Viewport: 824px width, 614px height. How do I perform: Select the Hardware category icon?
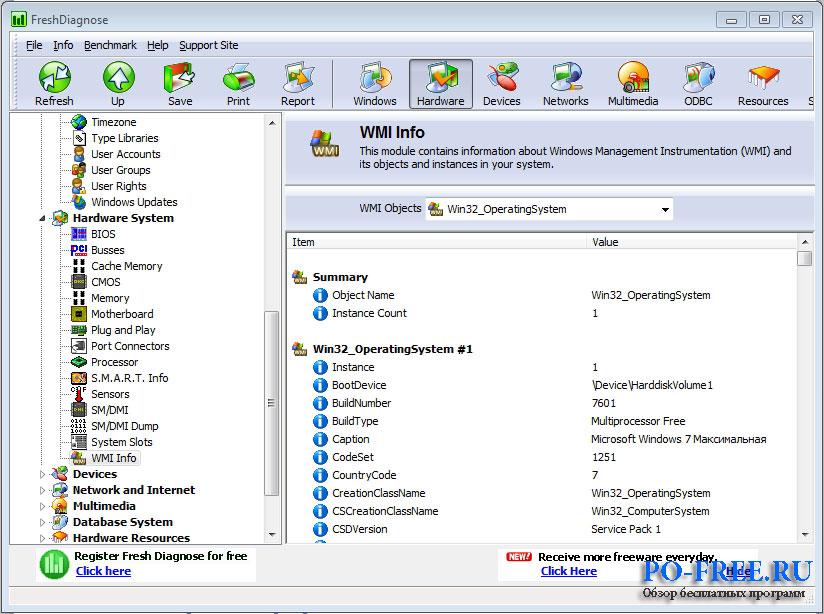pyautogui.click(x=441, y=84)
